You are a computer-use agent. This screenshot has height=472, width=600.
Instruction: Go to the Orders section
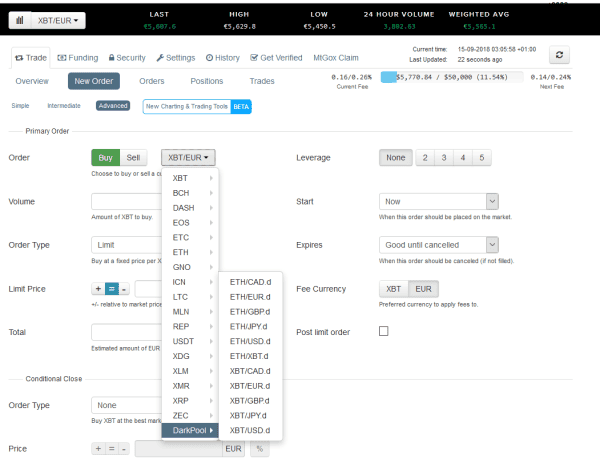(x=152, y=81)
